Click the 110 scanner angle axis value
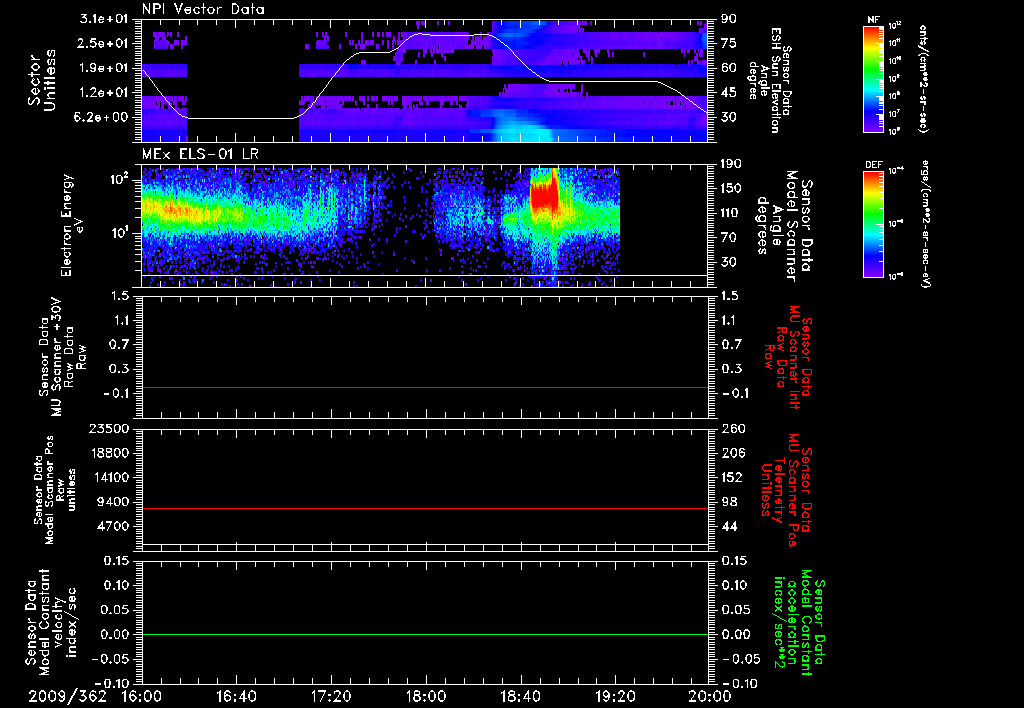This screenshot has height=708, width=1024. pyautogui.click(x=731, y=213)
